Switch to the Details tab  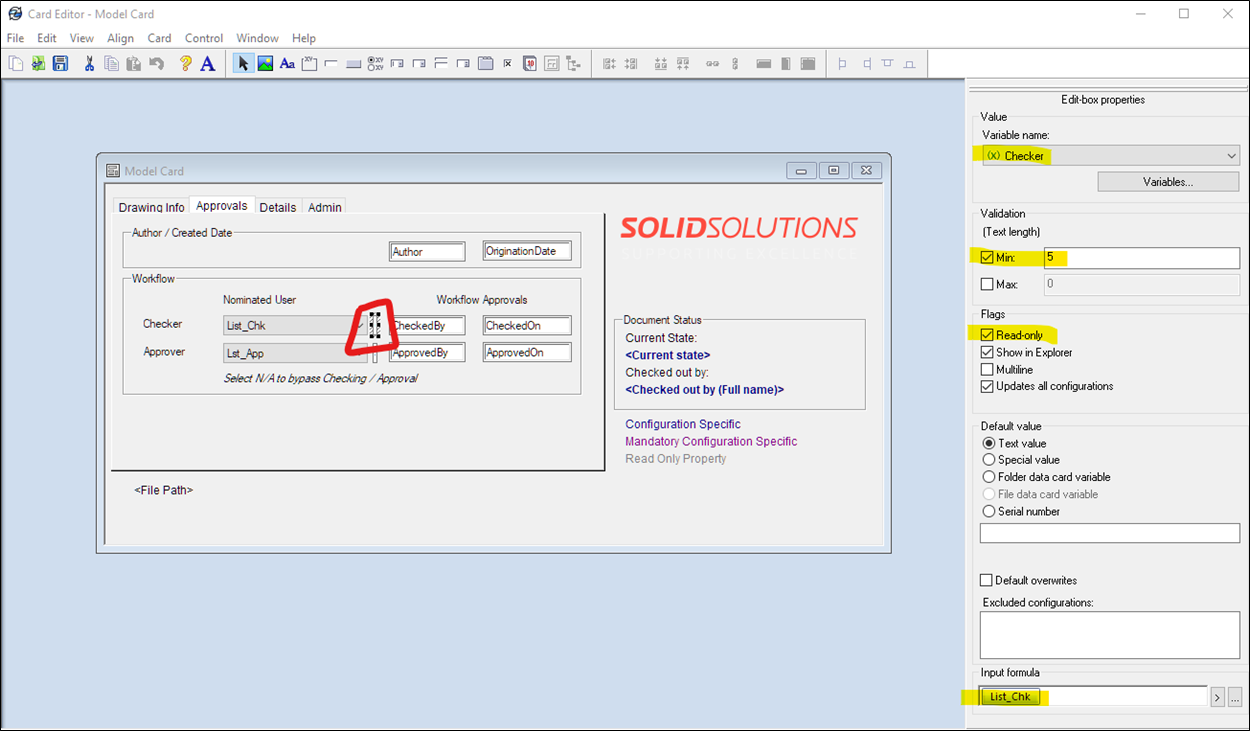click(x=277, y=207)
